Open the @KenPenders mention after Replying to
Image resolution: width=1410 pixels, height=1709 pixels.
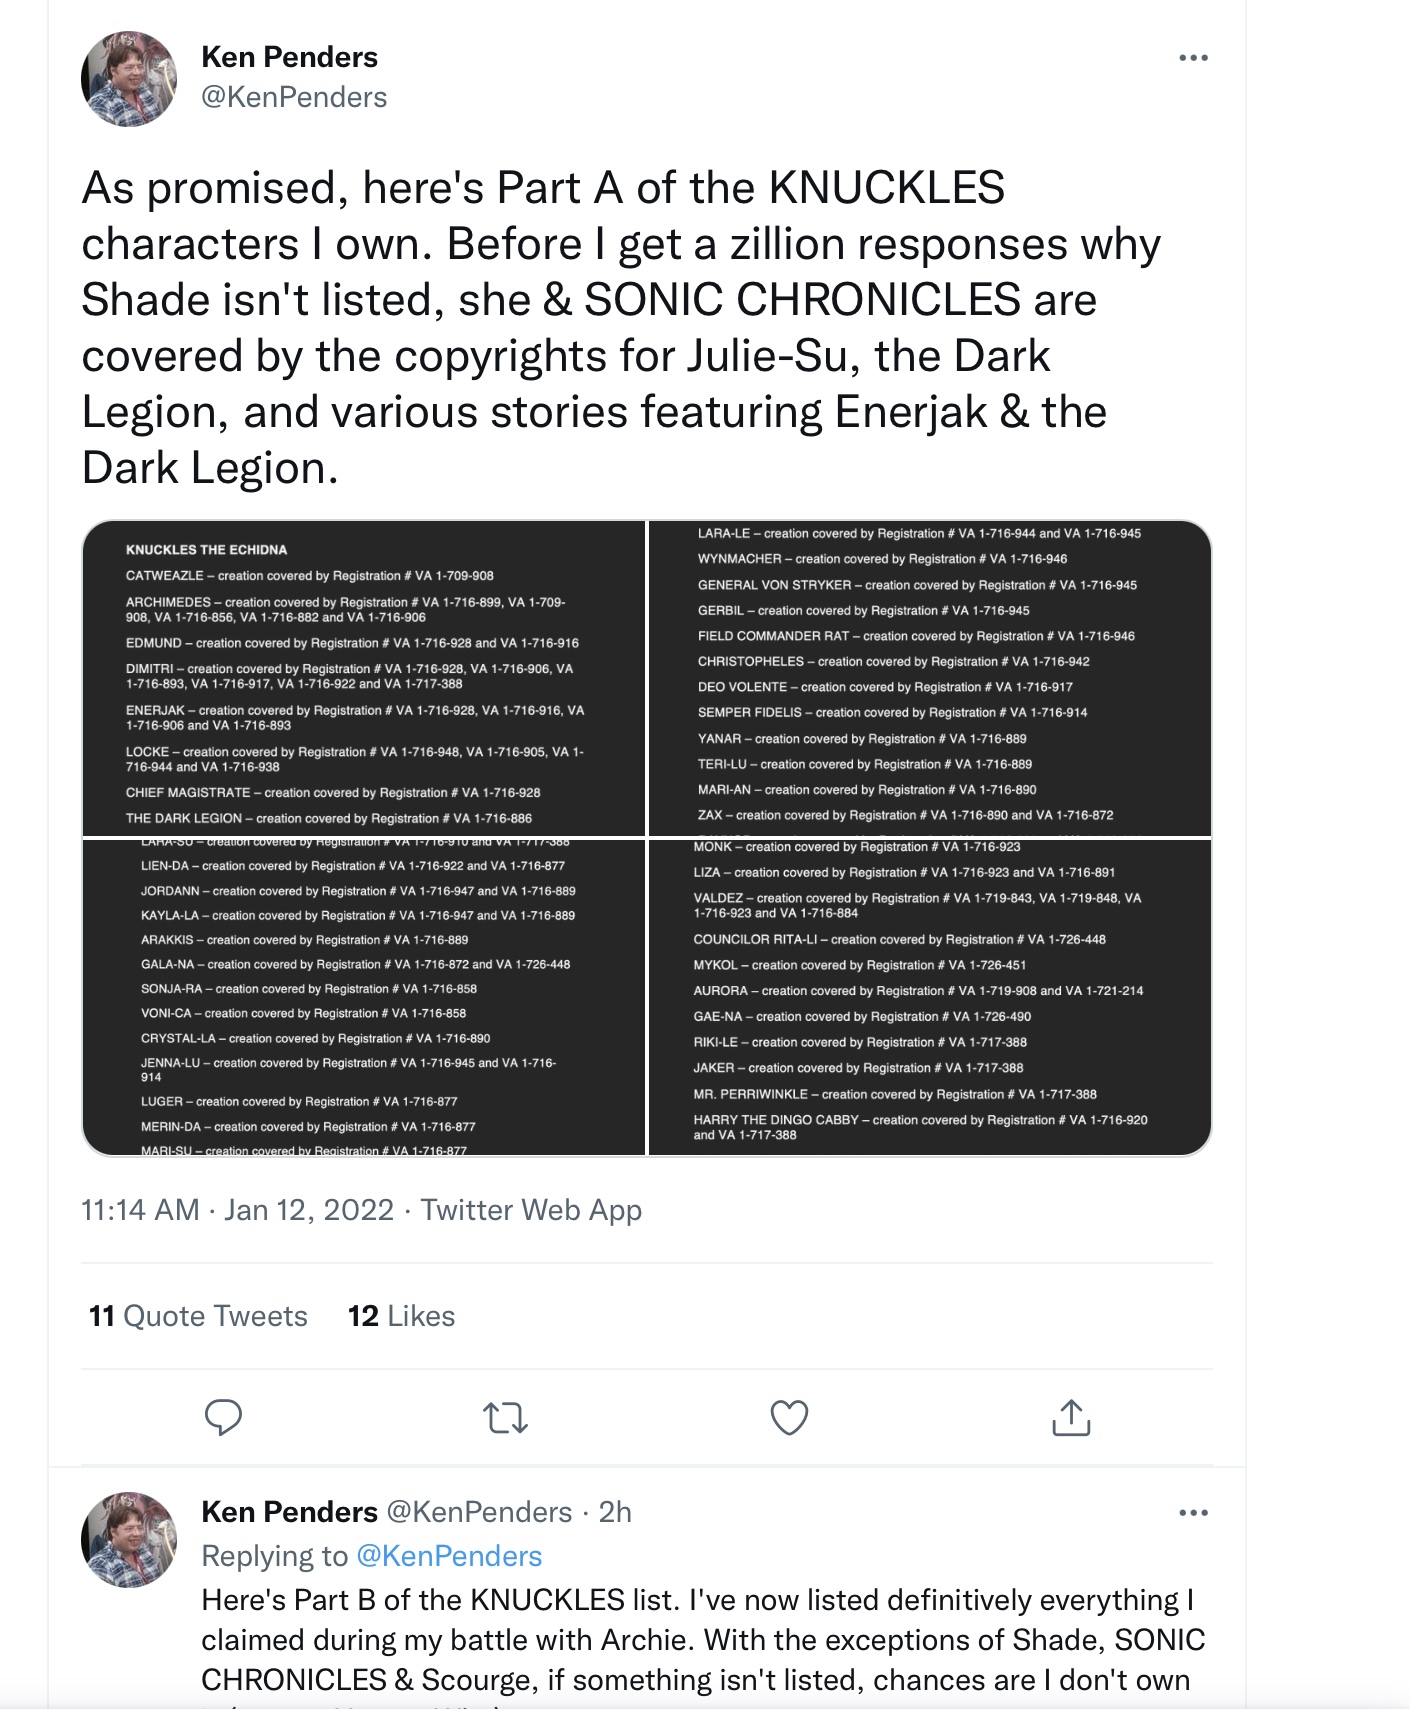pos(449,1556)
